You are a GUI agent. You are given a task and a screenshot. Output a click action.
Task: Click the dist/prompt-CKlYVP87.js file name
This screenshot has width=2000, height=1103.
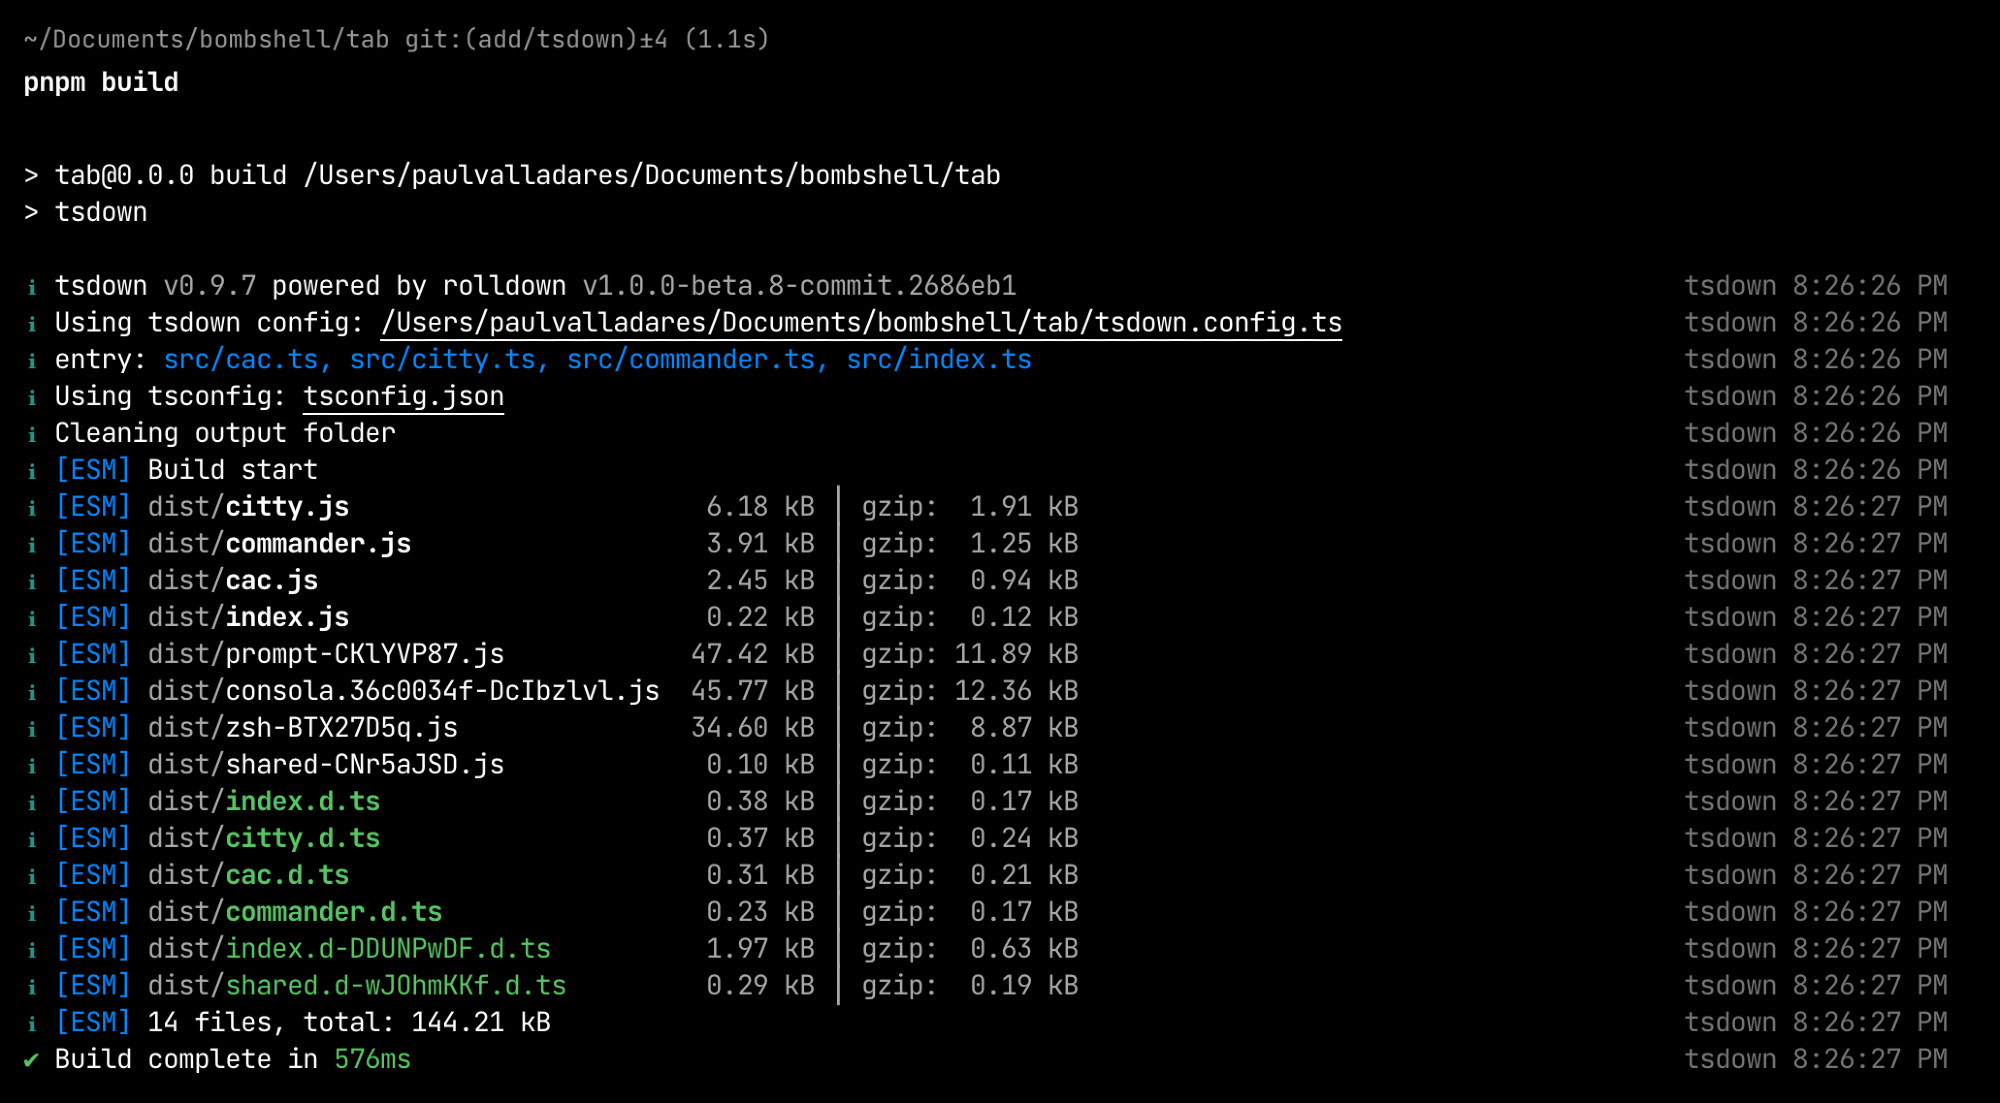click(326, 654)
